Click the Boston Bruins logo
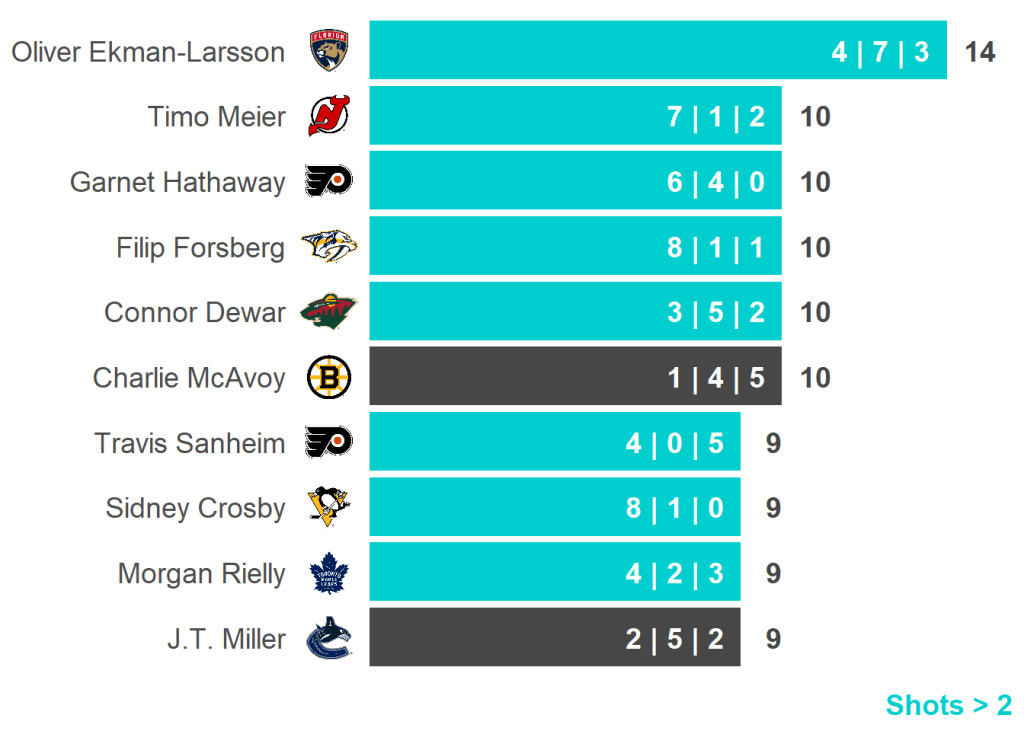 point(328,377)
